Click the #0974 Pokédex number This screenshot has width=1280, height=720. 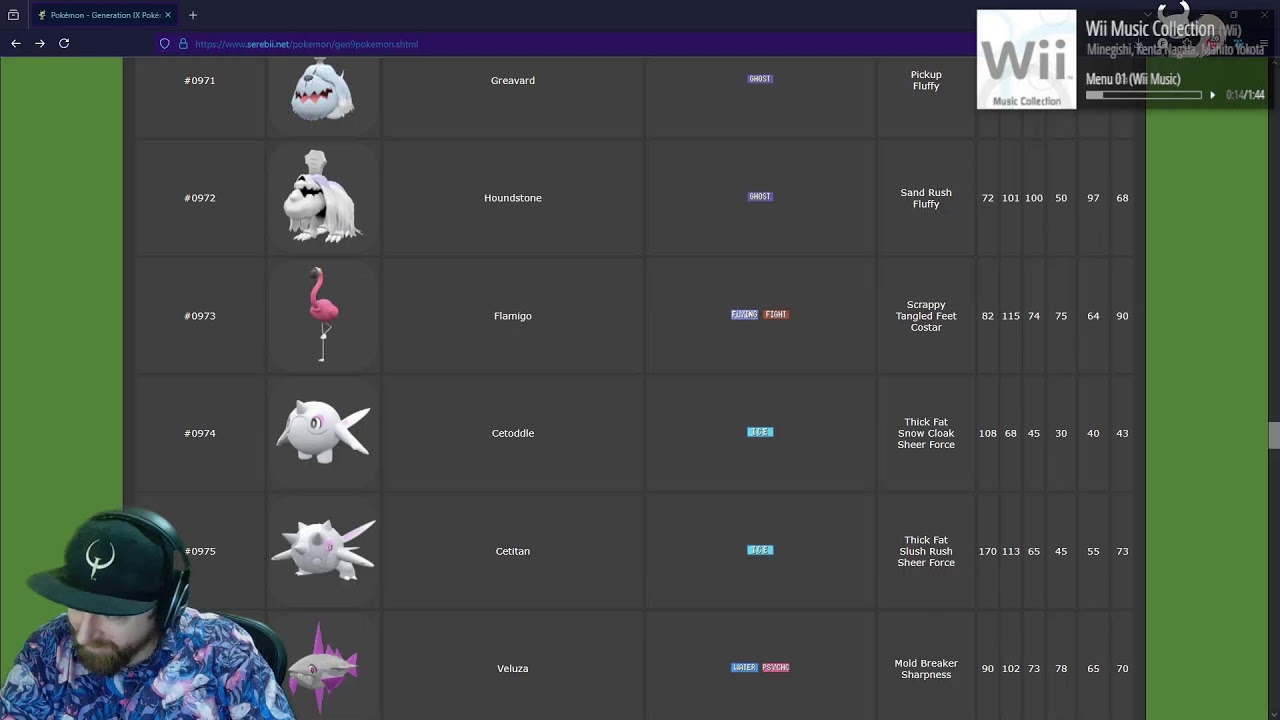coord(200,433)
